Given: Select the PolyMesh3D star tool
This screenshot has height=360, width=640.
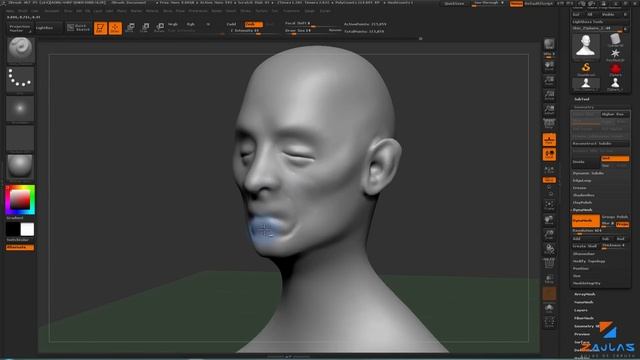Looking at the screenshot, I should point(615,55).
